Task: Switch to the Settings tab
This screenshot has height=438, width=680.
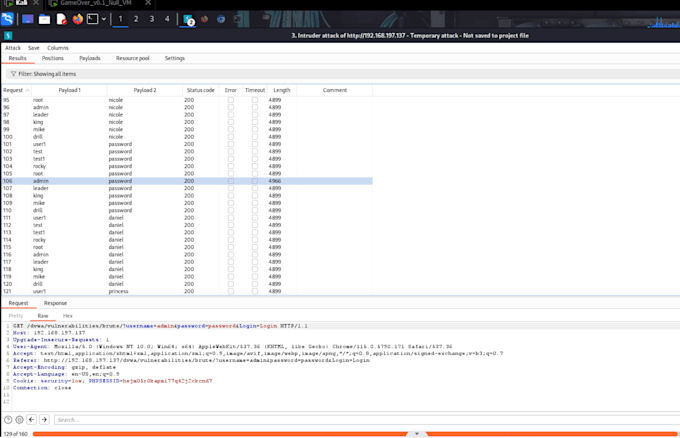Action: click(175, 58)
